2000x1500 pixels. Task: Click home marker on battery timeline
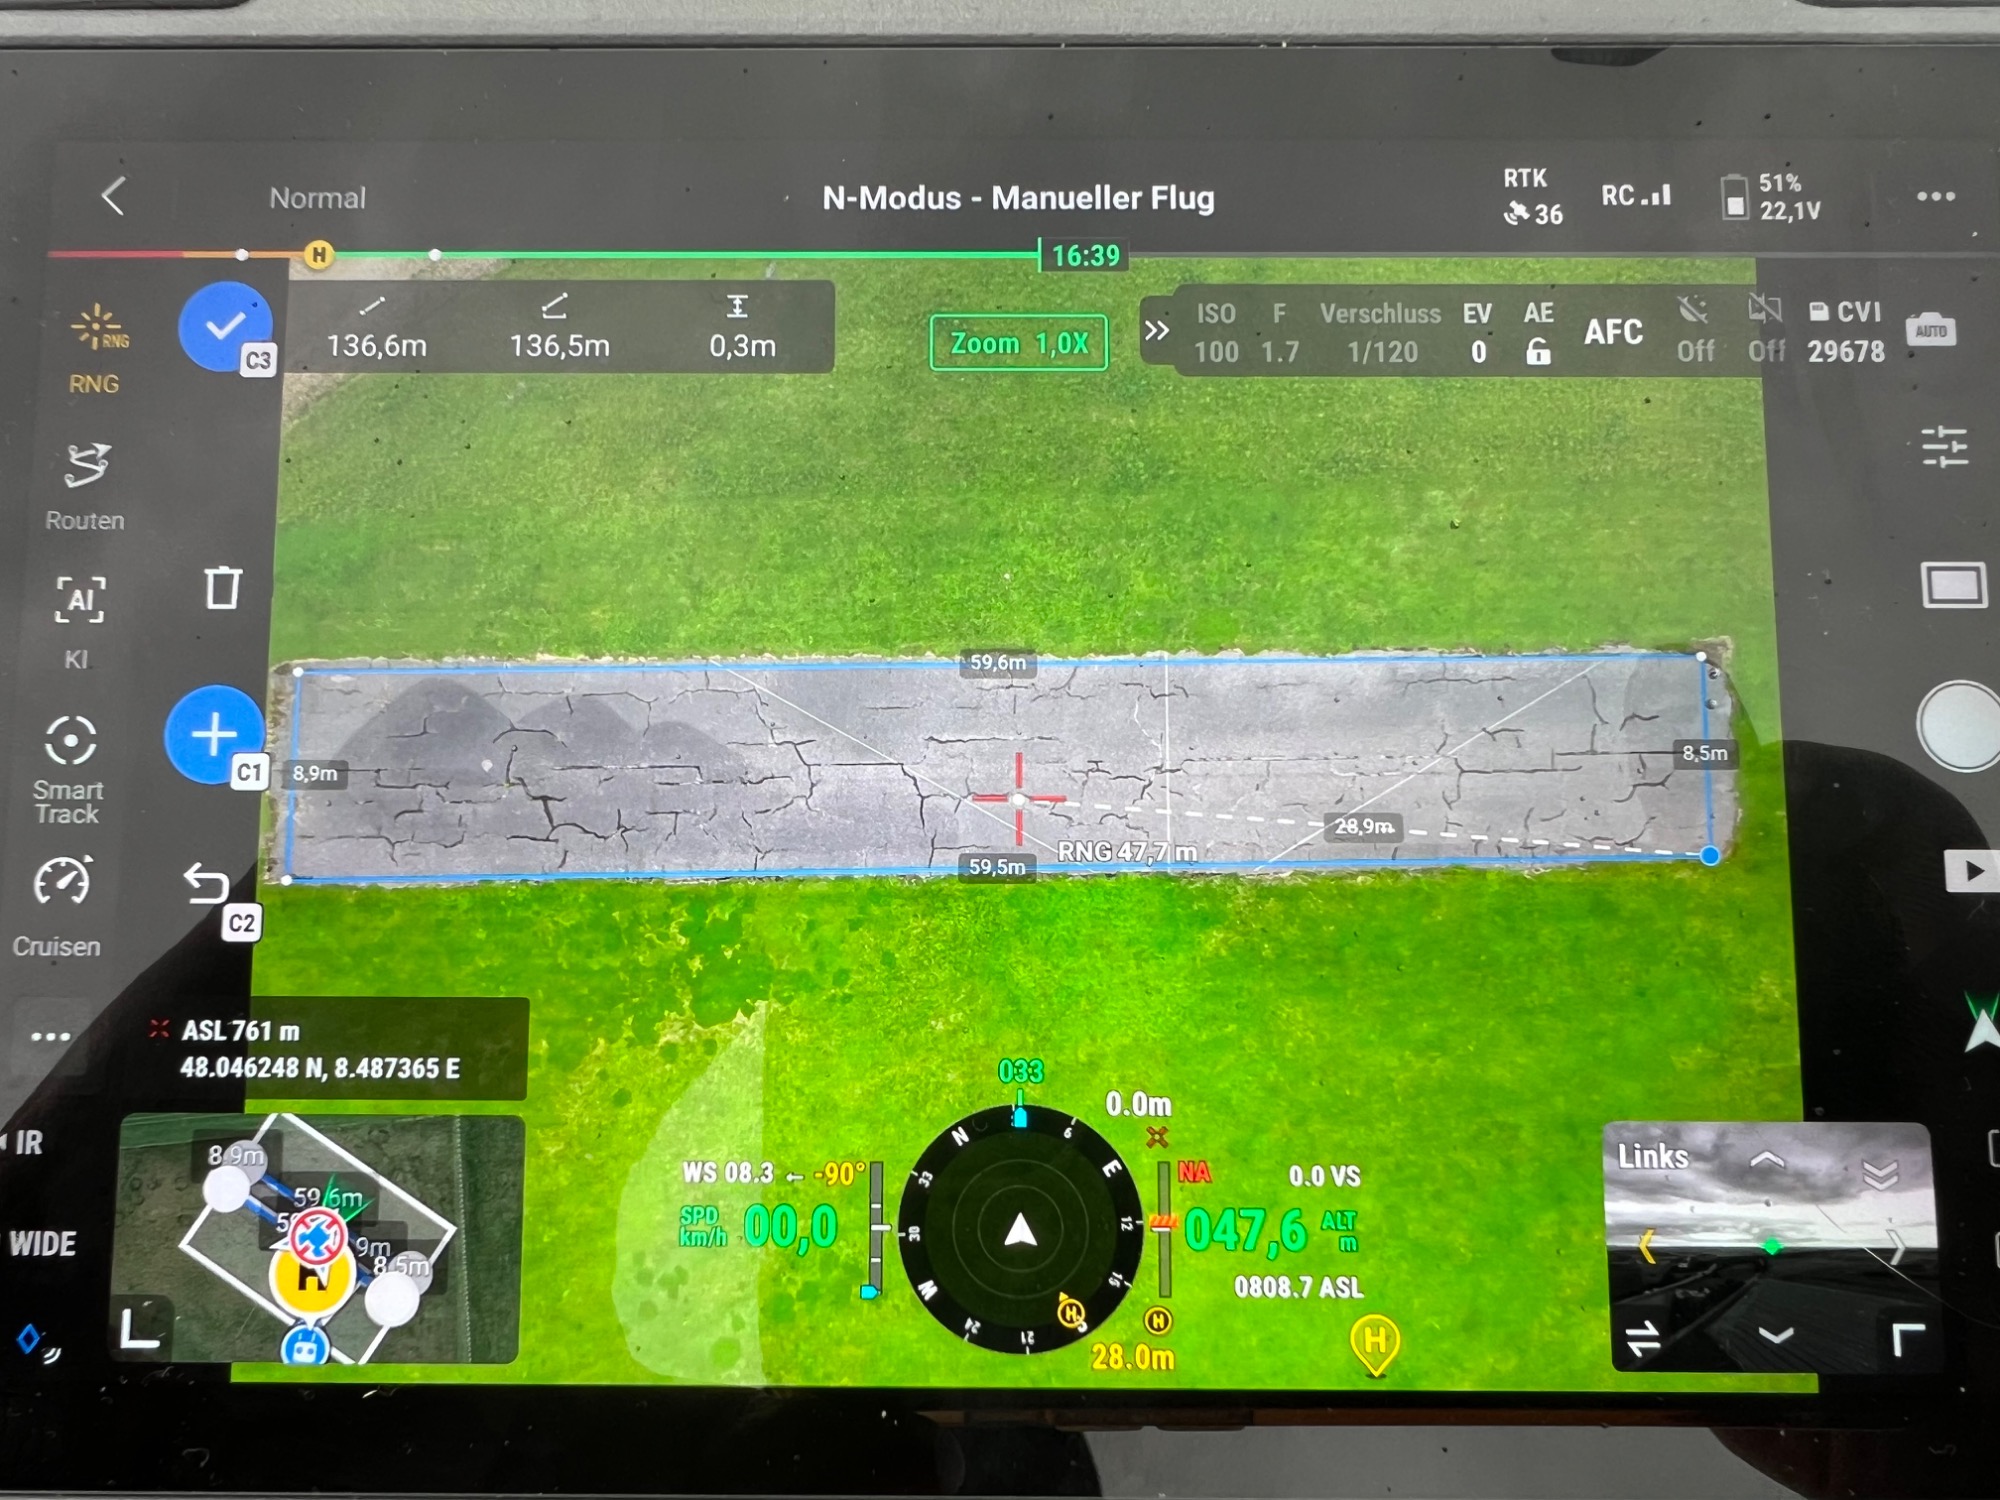coord(318,254)
